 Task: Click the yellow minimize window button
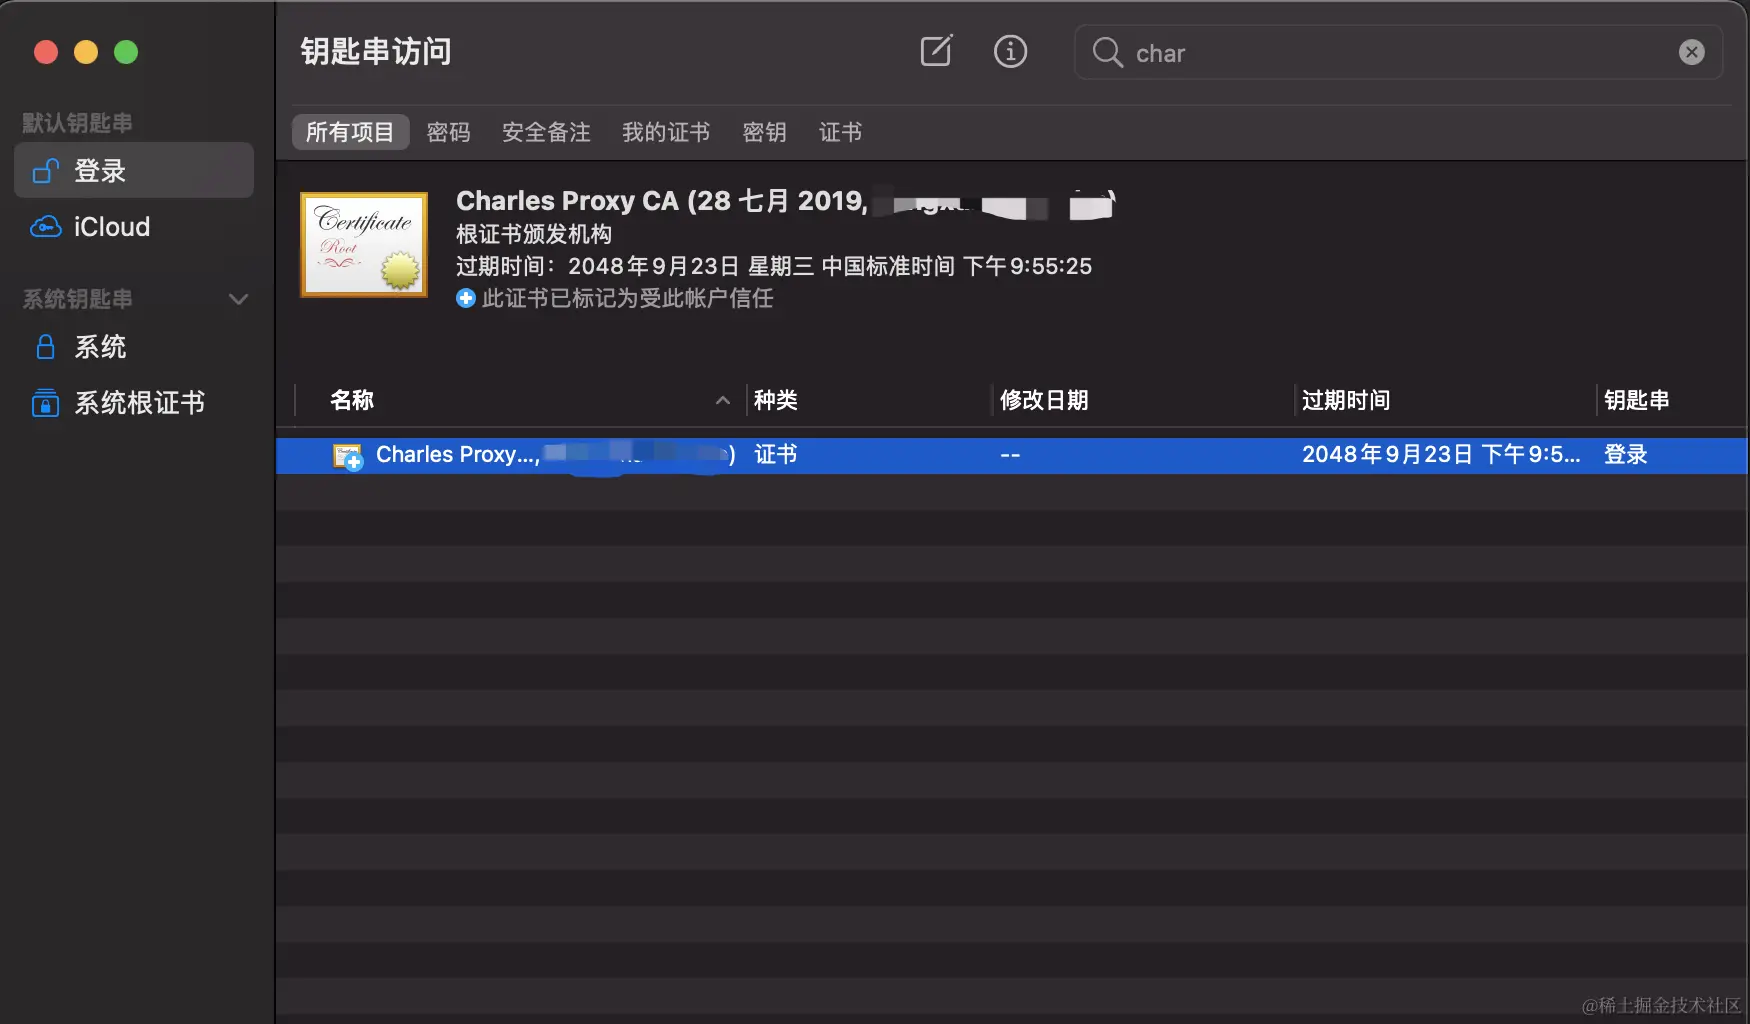click(86, 52)
